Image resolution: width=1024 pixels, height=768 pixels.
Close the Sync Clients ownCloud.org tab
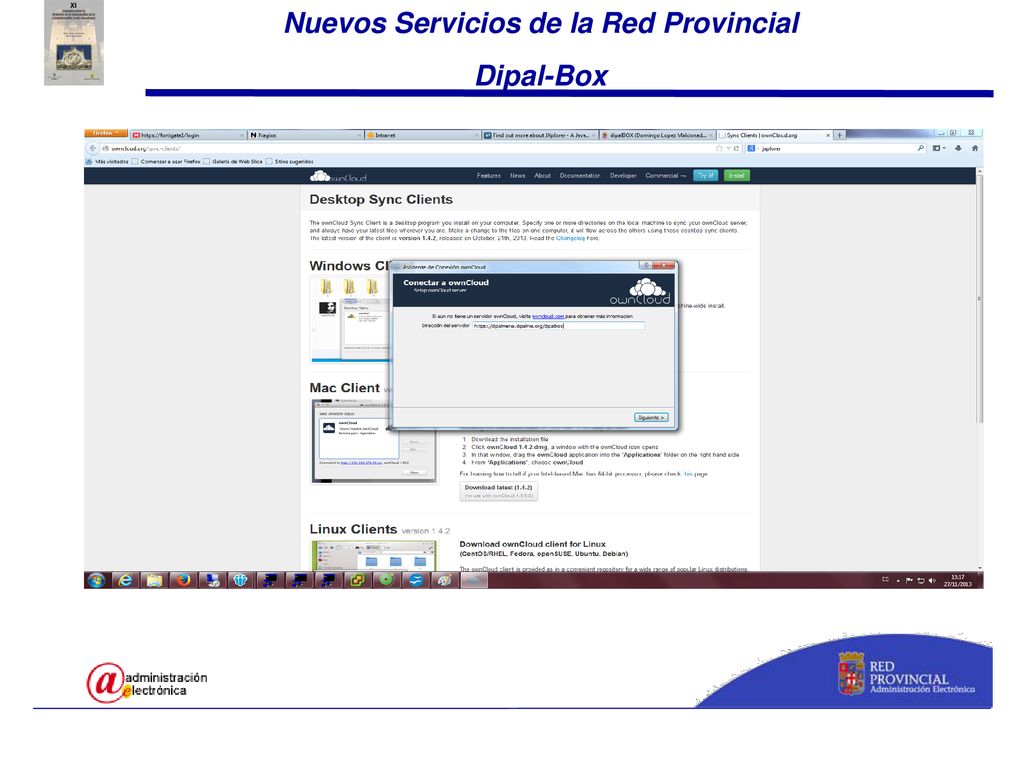[828, 135]
